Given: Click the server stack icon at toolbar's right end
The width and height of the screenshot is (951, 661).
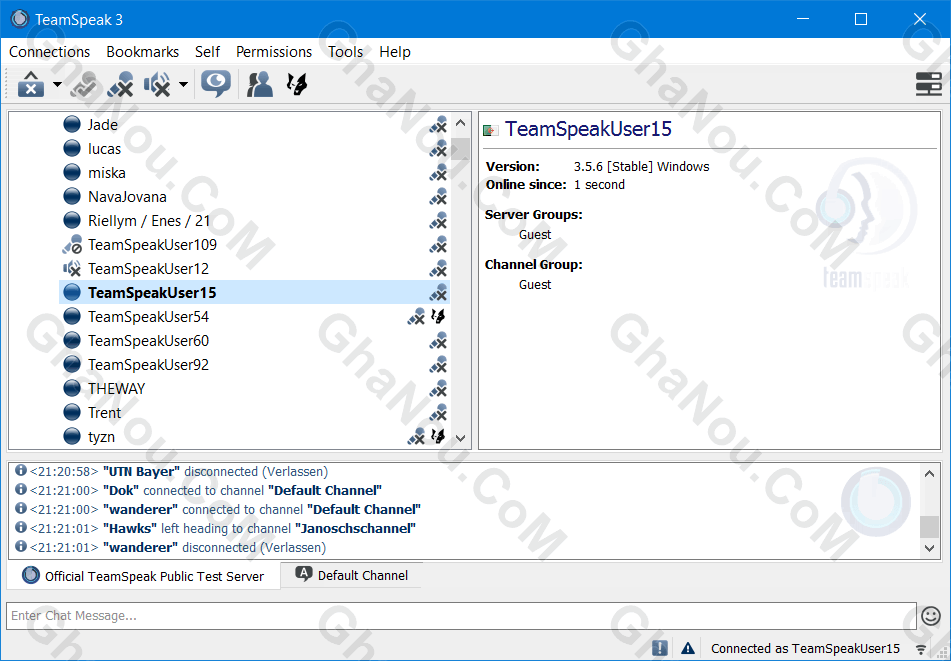Looking at the screenshot, I should coord(928,84).
